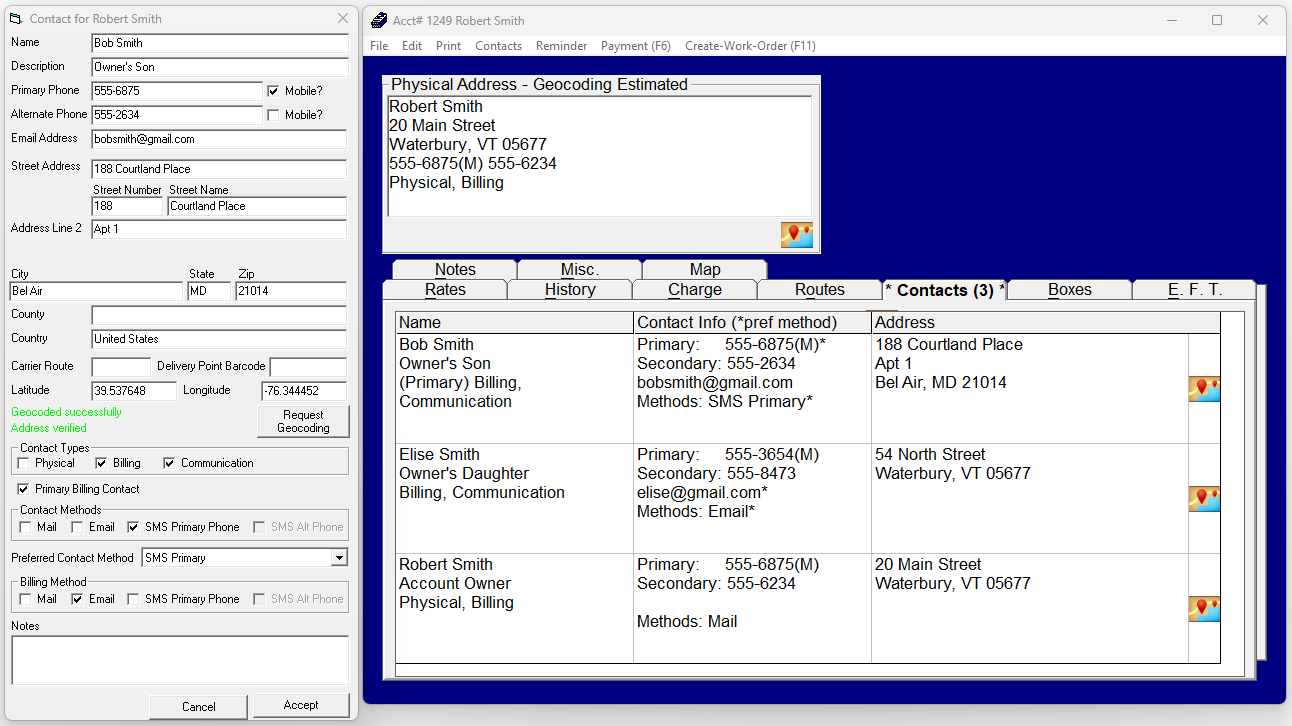Screen dimensions: 1292x726
Task: Toggle Primary Billing Contact checkbox
Action: point(24,489)
